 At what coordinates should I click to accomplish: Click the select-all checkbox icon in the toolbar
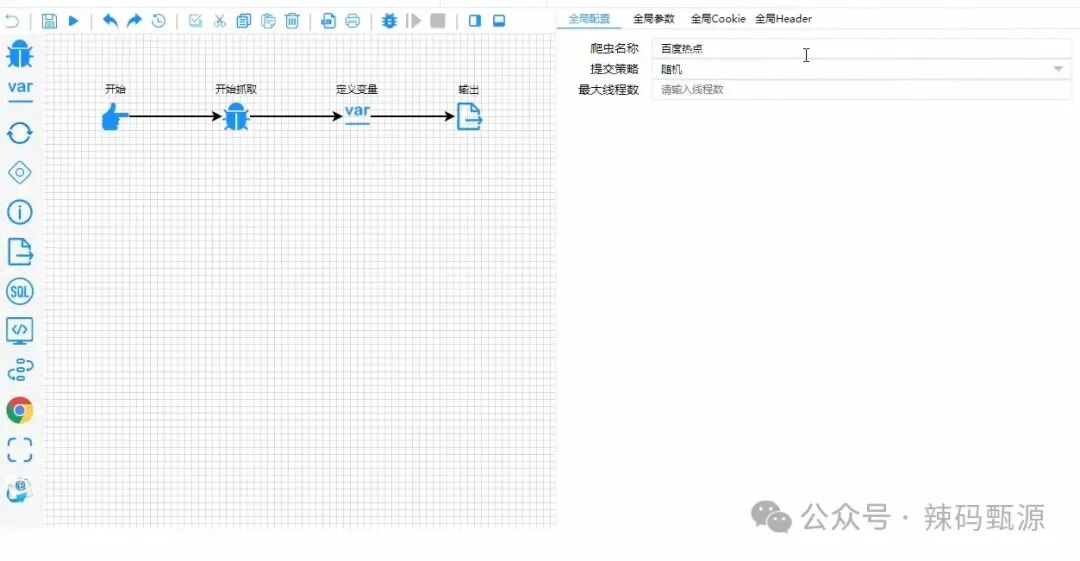[x=196, y=21]
